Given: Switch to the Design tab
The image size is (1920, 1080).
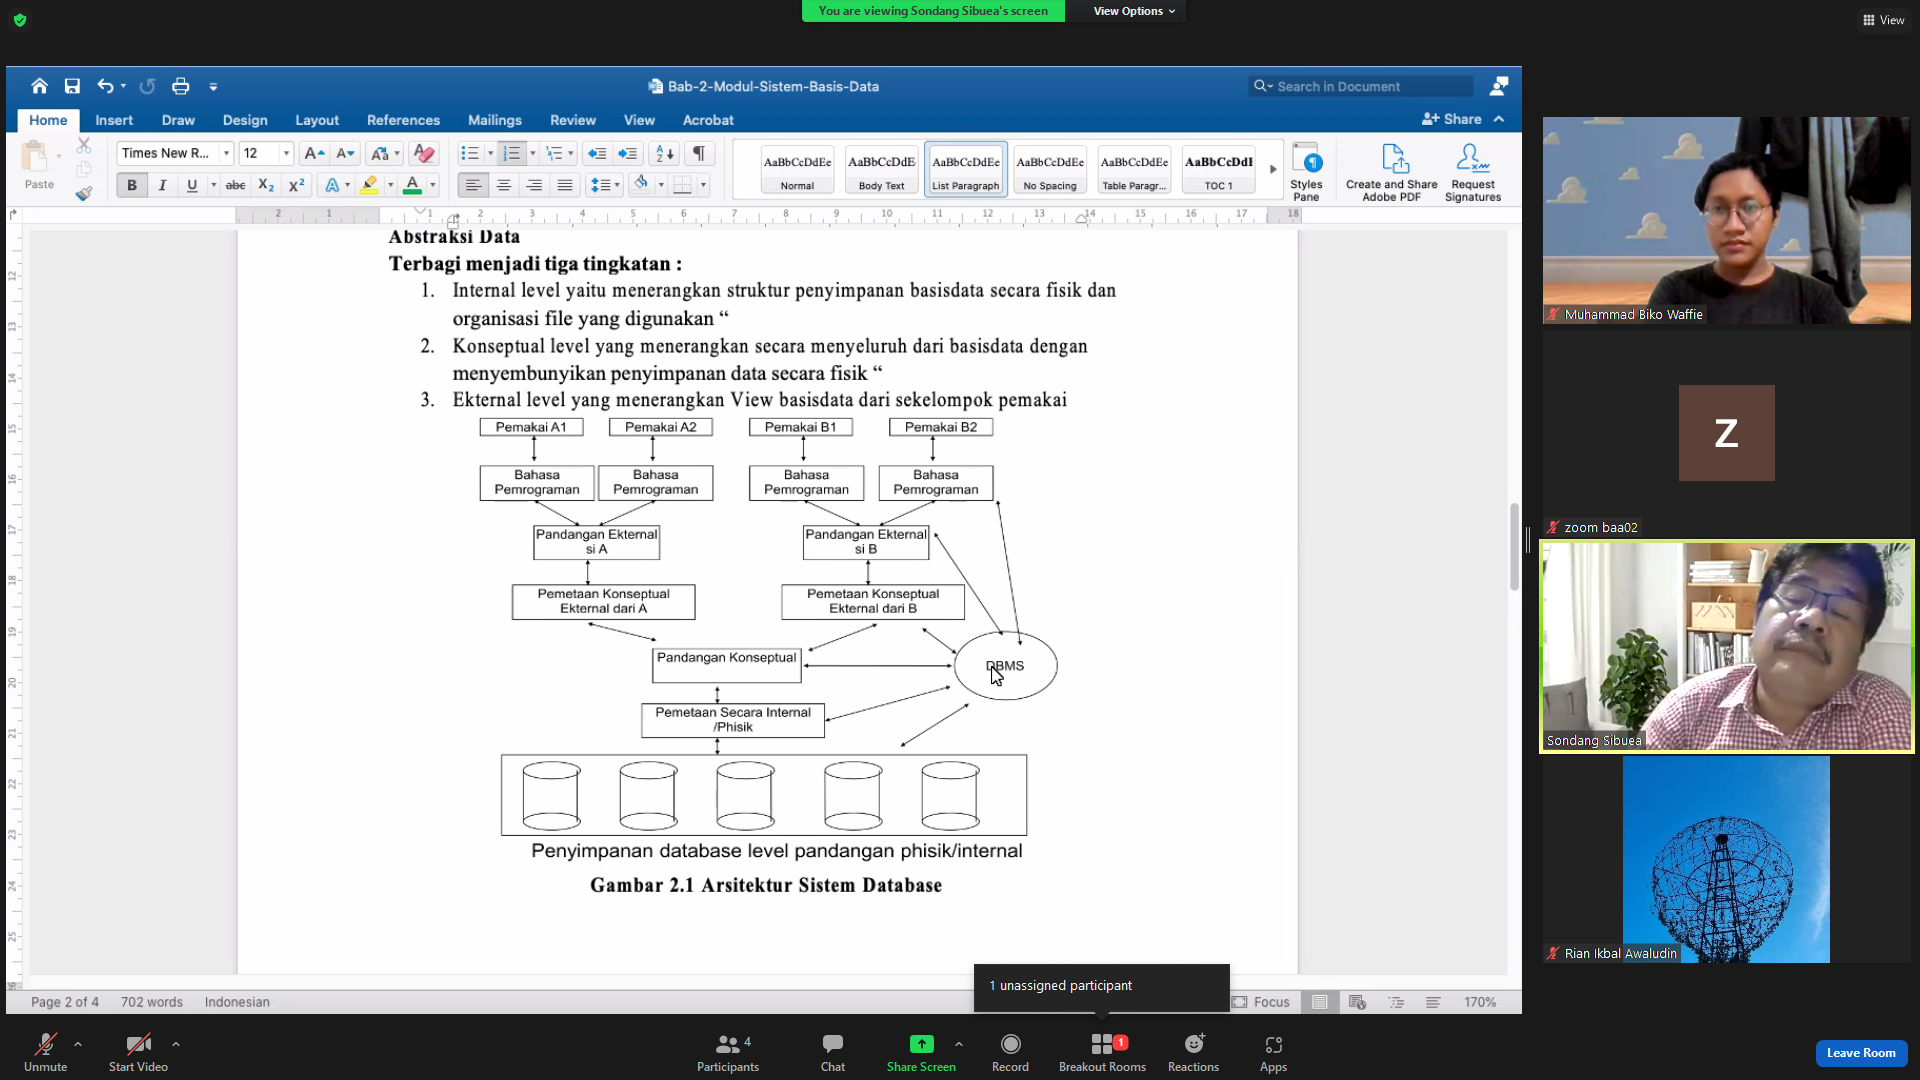Looking at the screenshot, I should coord(245,120).
